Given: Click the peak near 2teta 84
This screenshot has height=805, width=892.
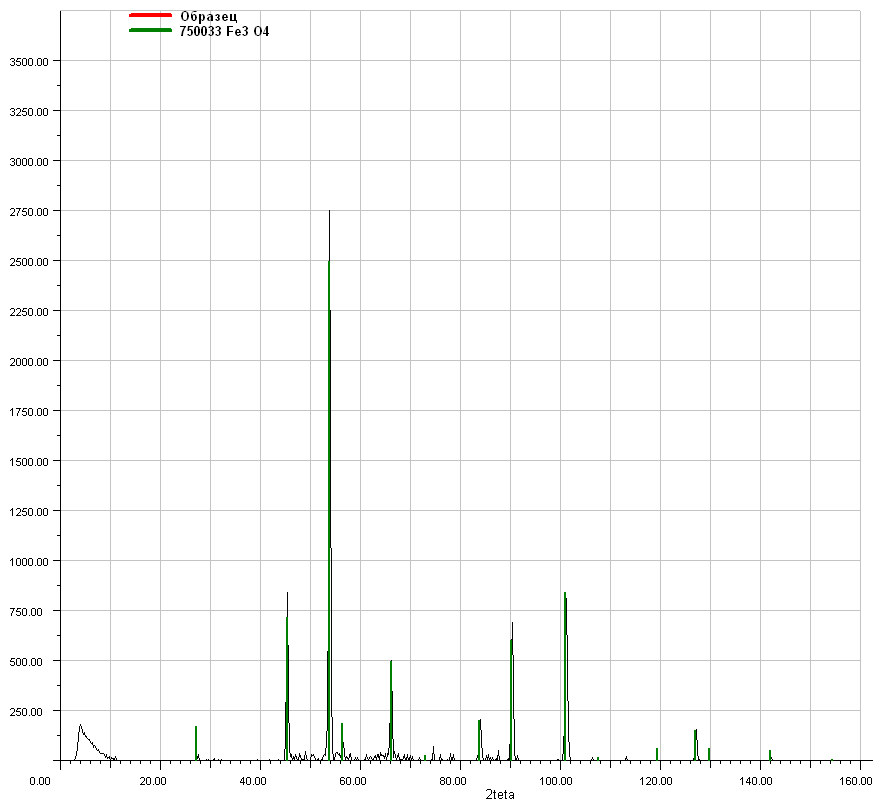Looking at the screenshot, I should click(480, 740).
